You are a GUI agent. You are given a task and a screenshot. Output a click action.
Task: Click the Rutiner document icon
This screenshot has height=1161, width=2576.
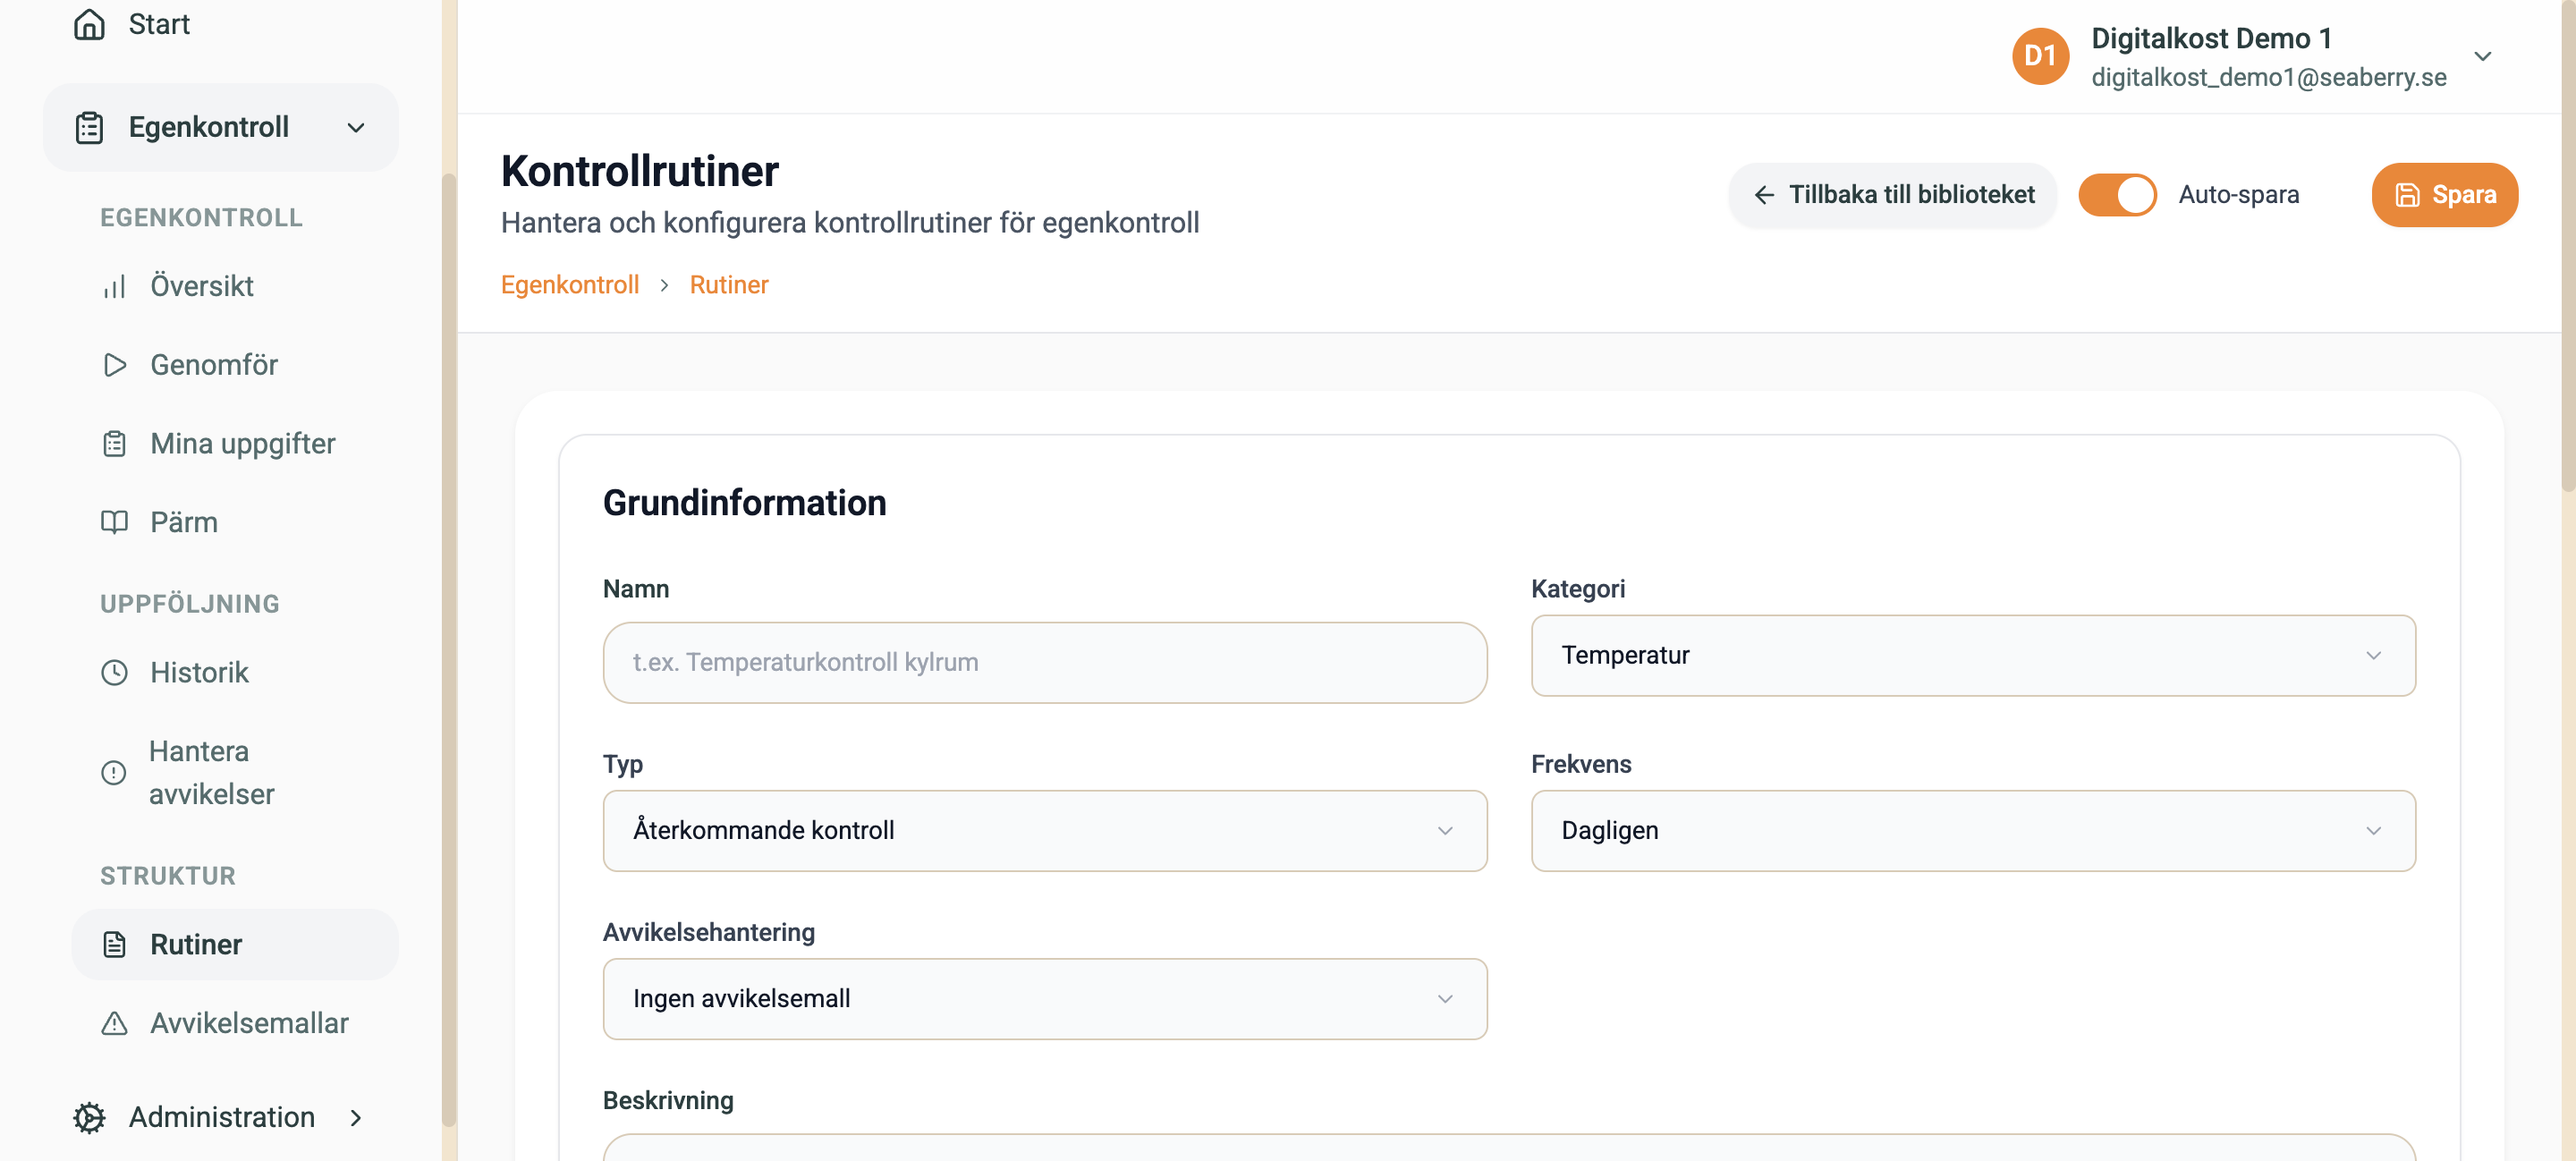click(x=114, y=944)
